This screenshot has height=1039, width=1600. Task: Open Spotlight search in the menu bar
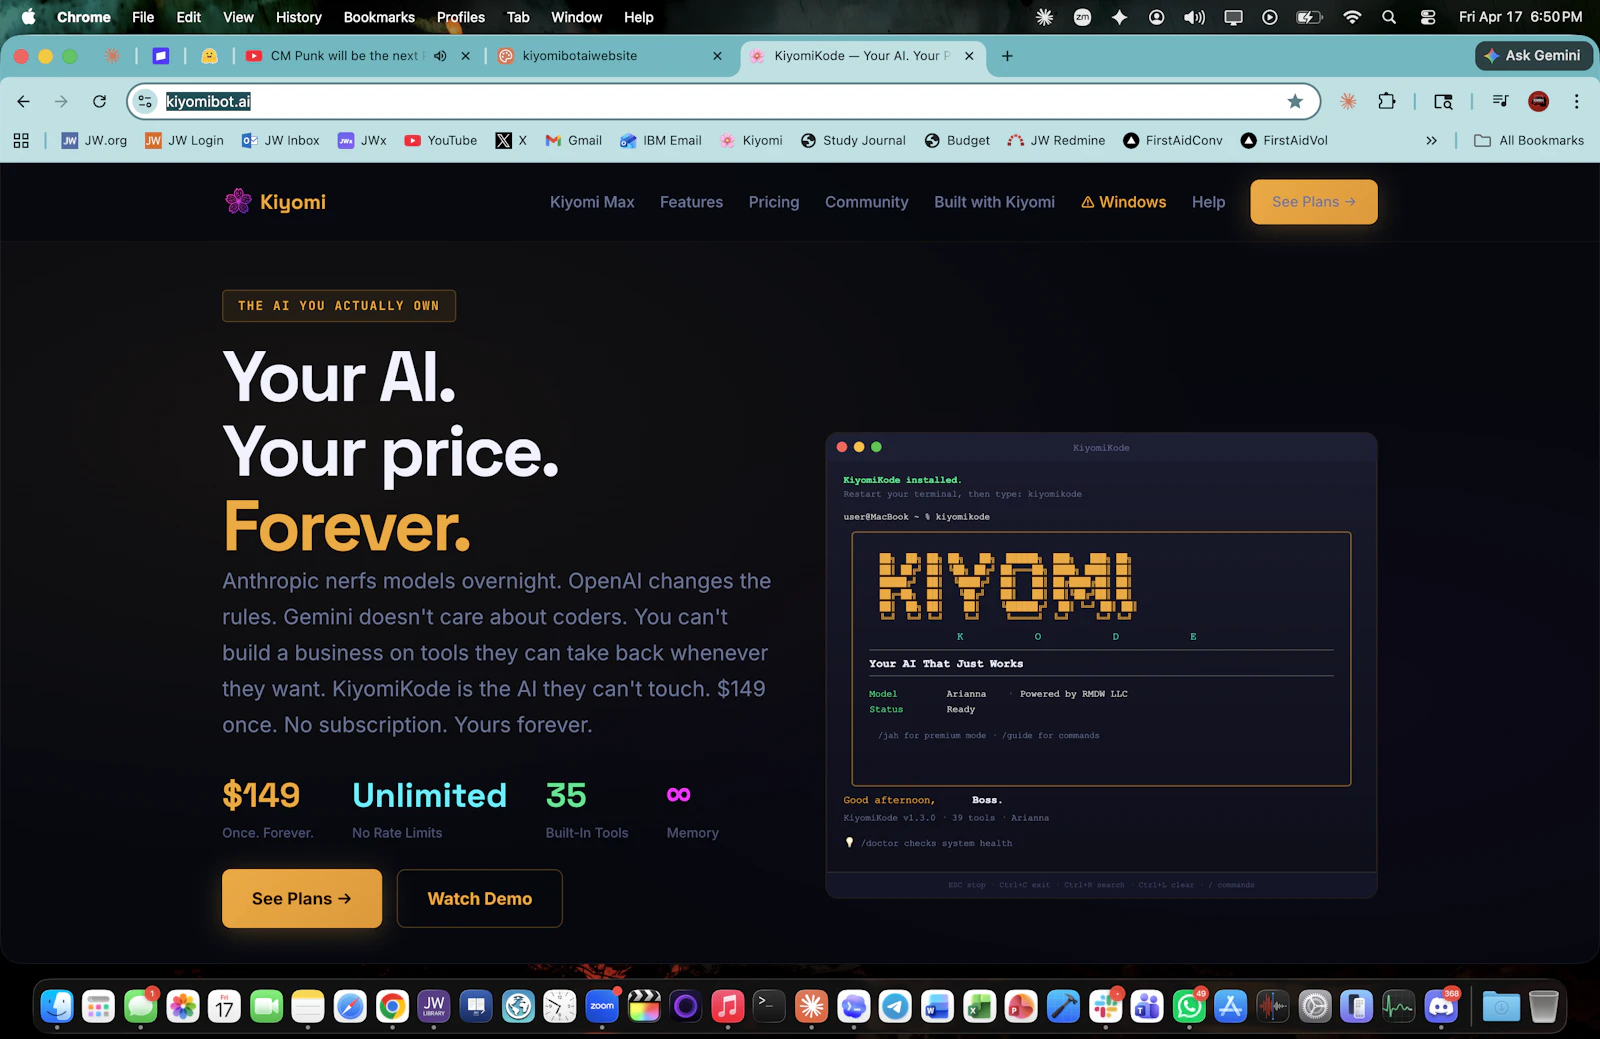1389,17
